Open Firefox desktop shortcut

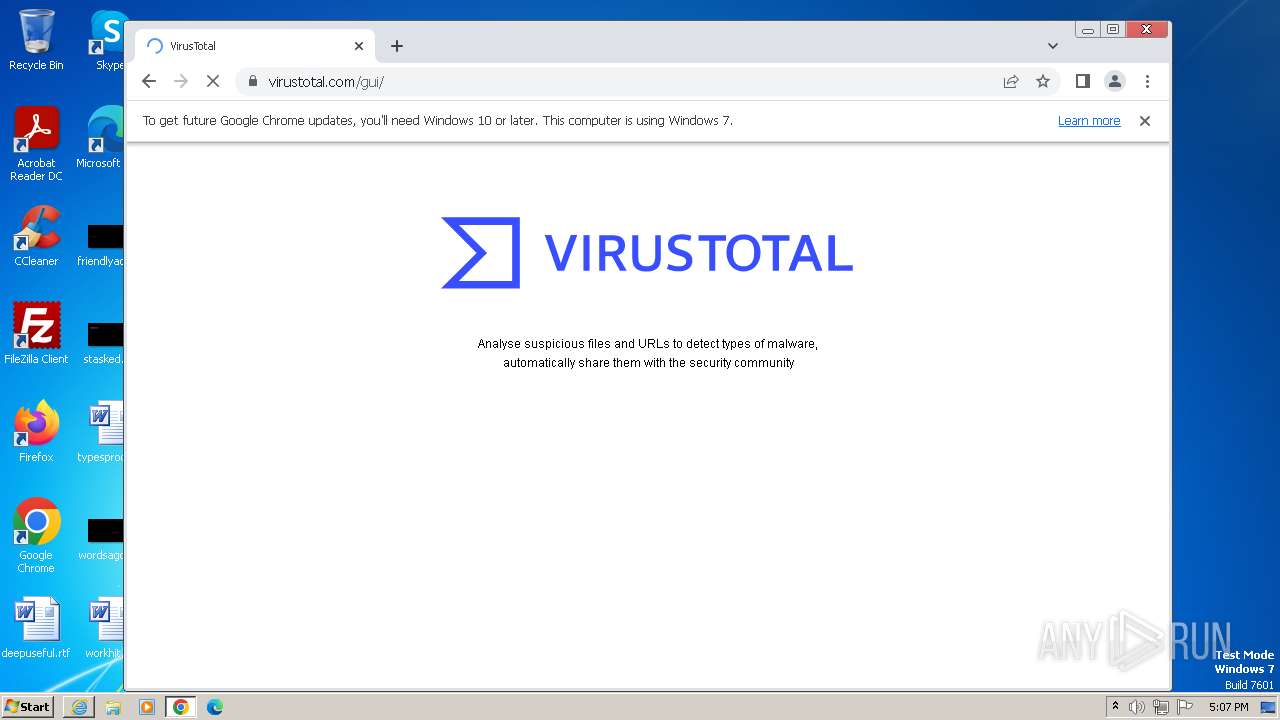[36, 432]
